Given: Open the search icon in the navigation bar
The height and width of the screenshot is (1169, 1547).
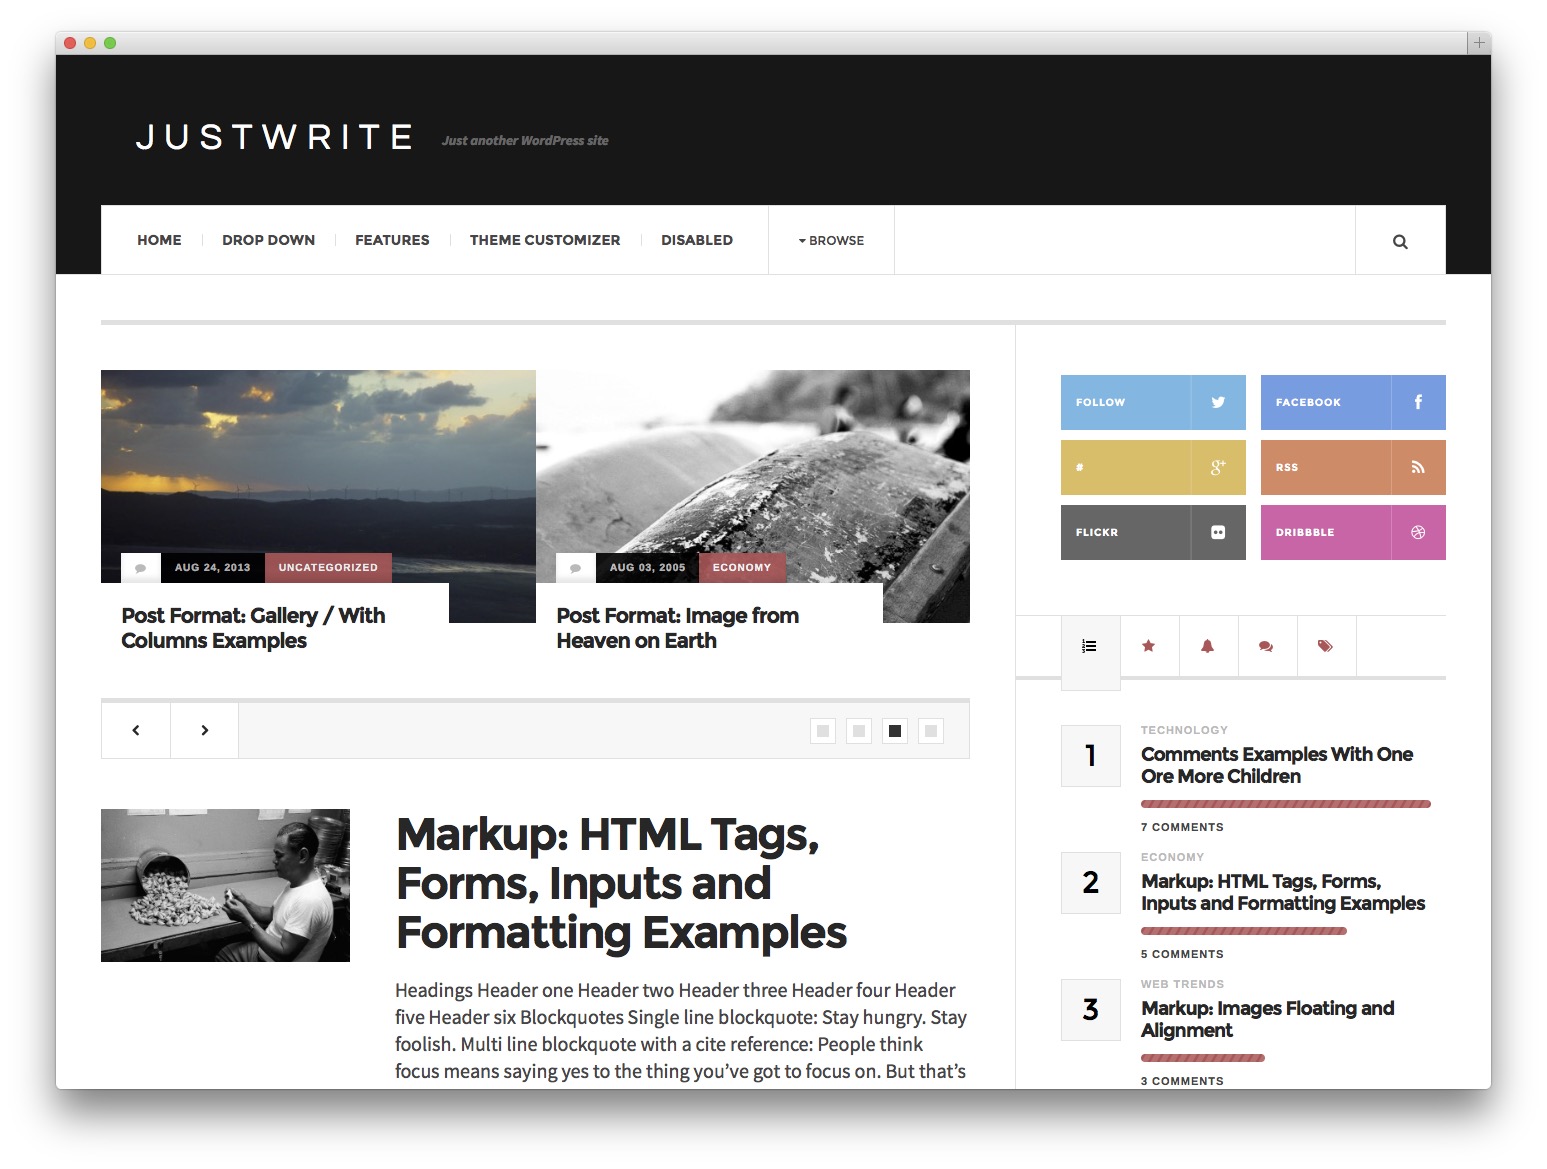Looking at the screenshot, I should click(x=1399, y=240).
